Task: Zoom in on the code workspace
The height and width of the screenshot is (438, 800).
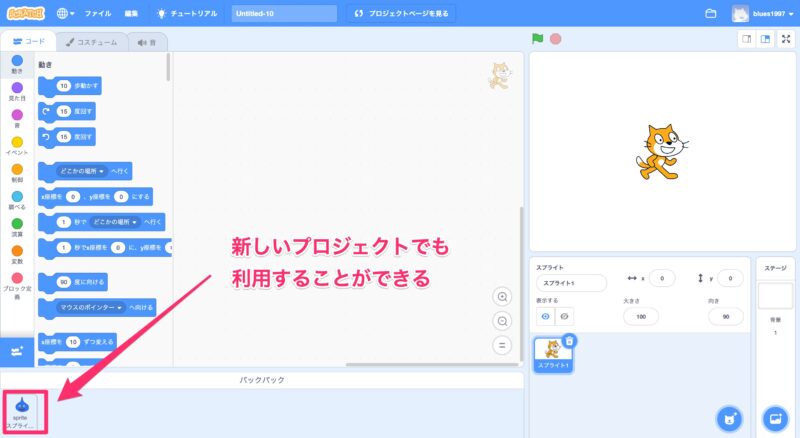Action: click(x=502, y=297)
